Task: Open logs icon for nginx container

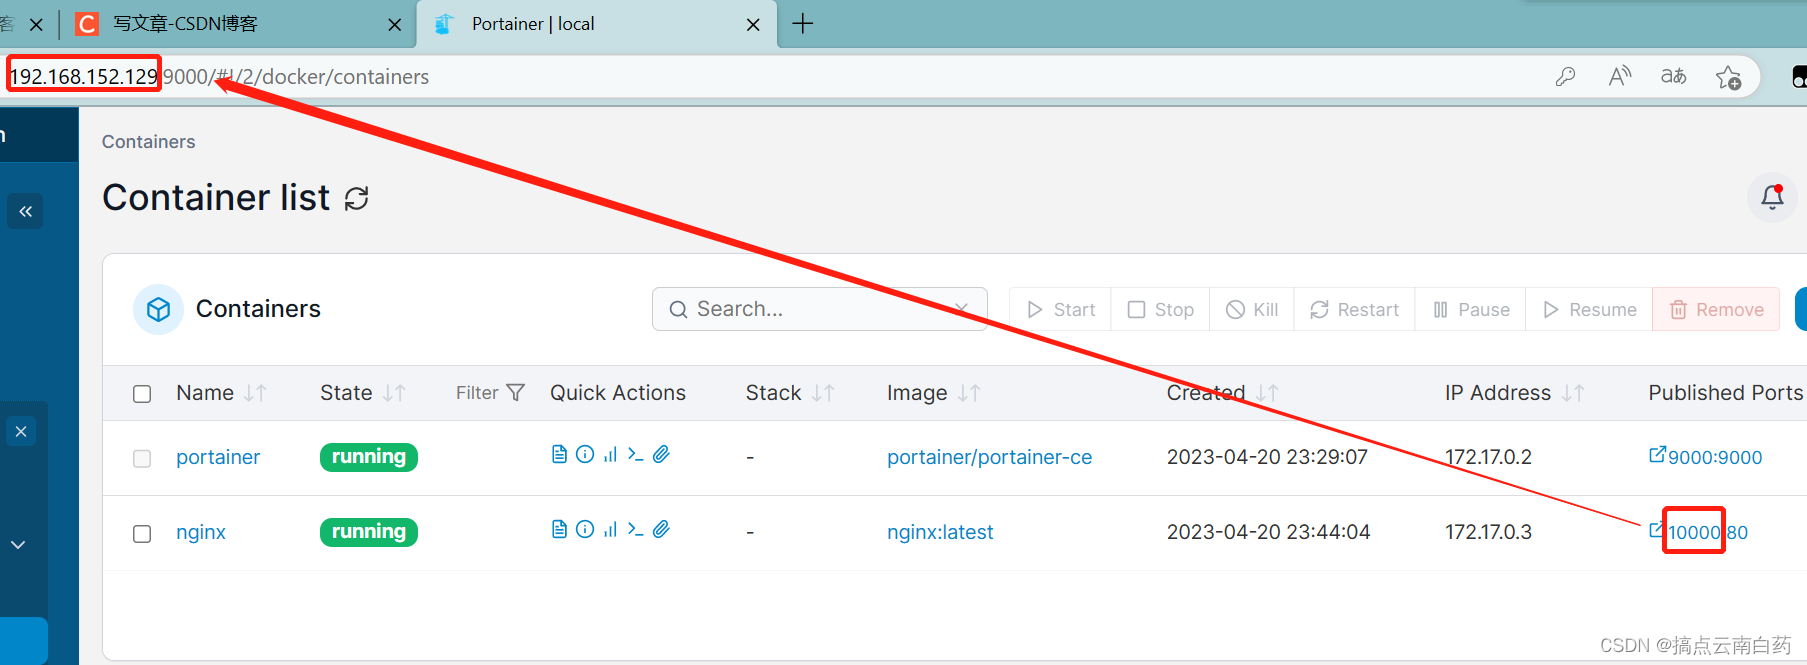Action: pos(559,529)
